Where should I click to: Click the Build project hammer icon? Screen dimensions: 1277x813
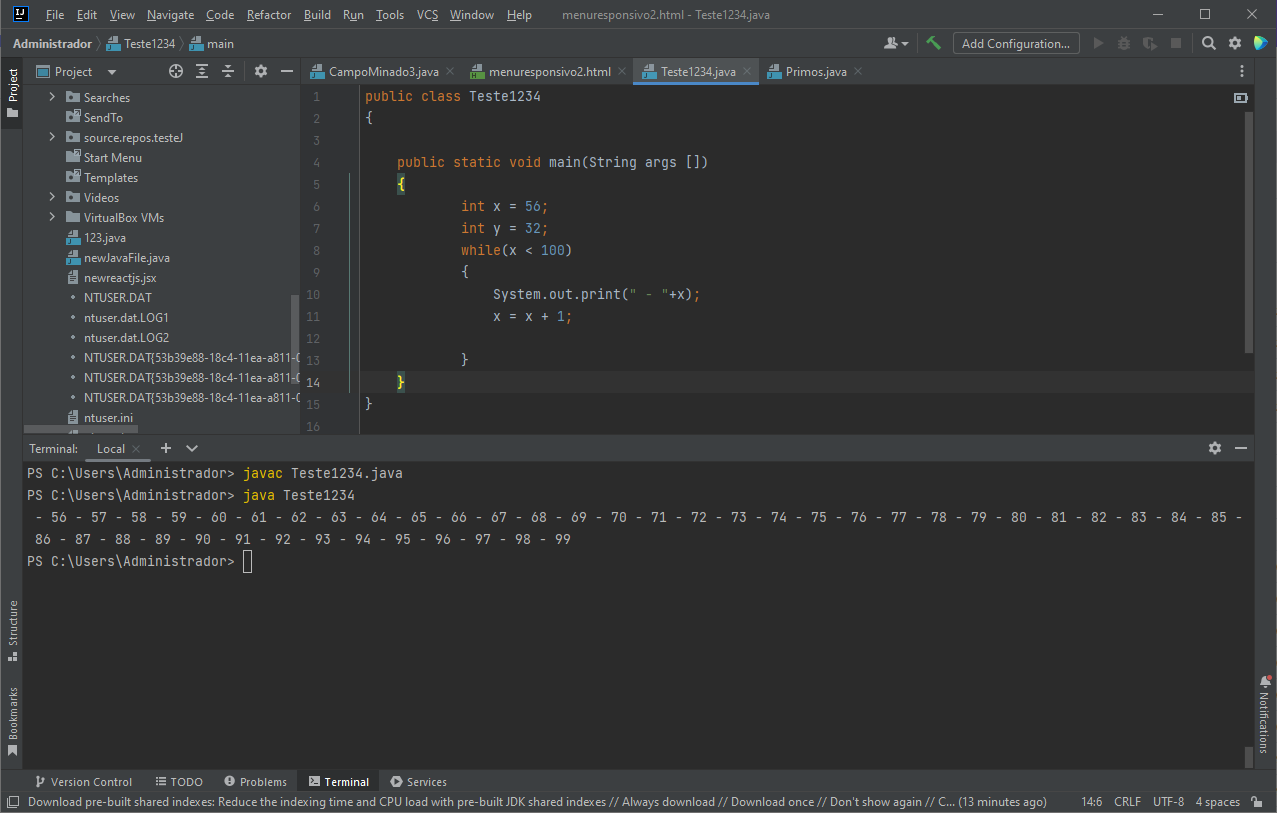[x=933, y=43]
